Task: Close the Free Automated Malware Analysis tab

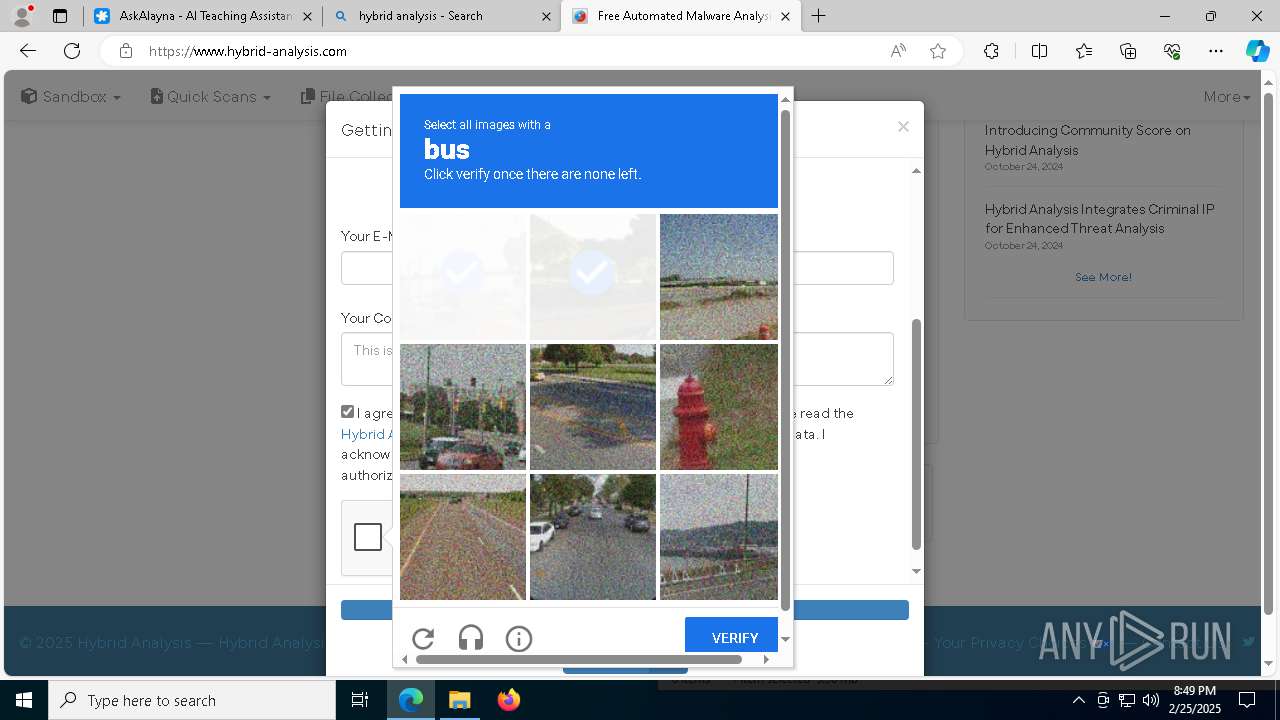Action: (x=785, y=16)
